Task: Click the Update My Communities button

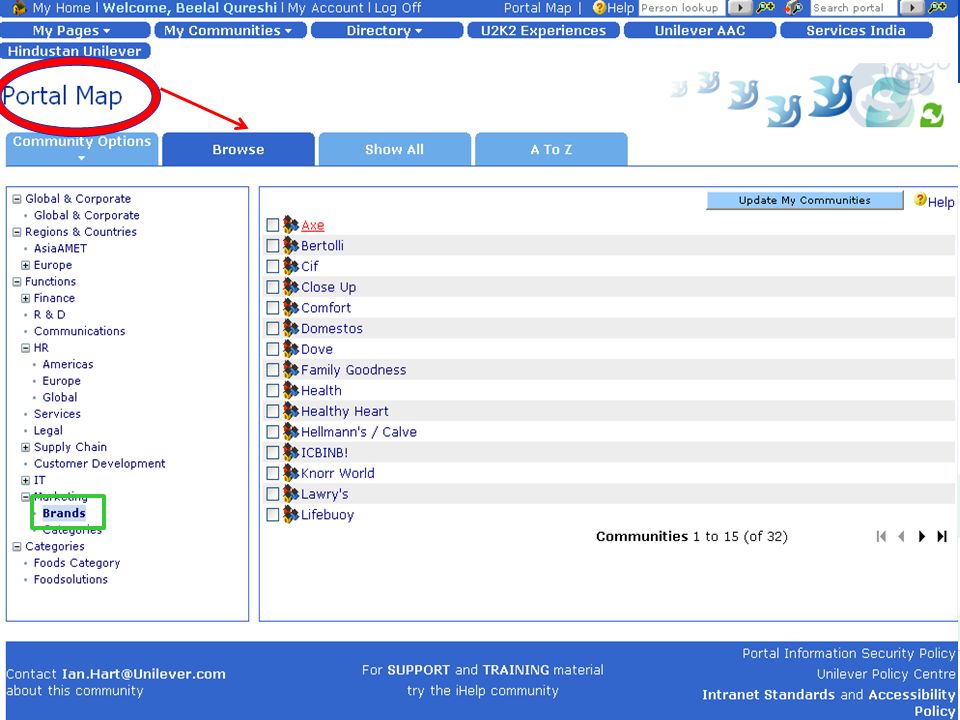Action: [x=804, y=200]
